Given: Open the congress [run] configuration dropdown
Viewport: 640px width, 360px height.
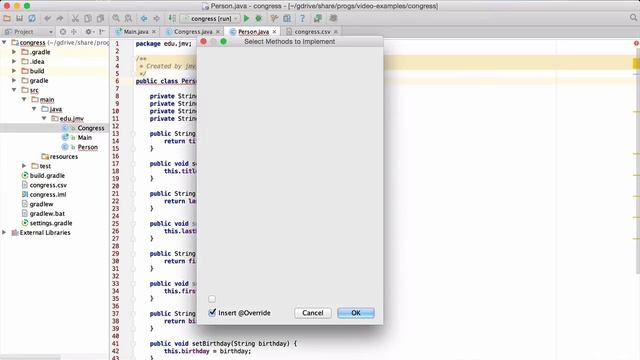Looking at the screenshot, I should pyautogui.click(x=210, y=18).
